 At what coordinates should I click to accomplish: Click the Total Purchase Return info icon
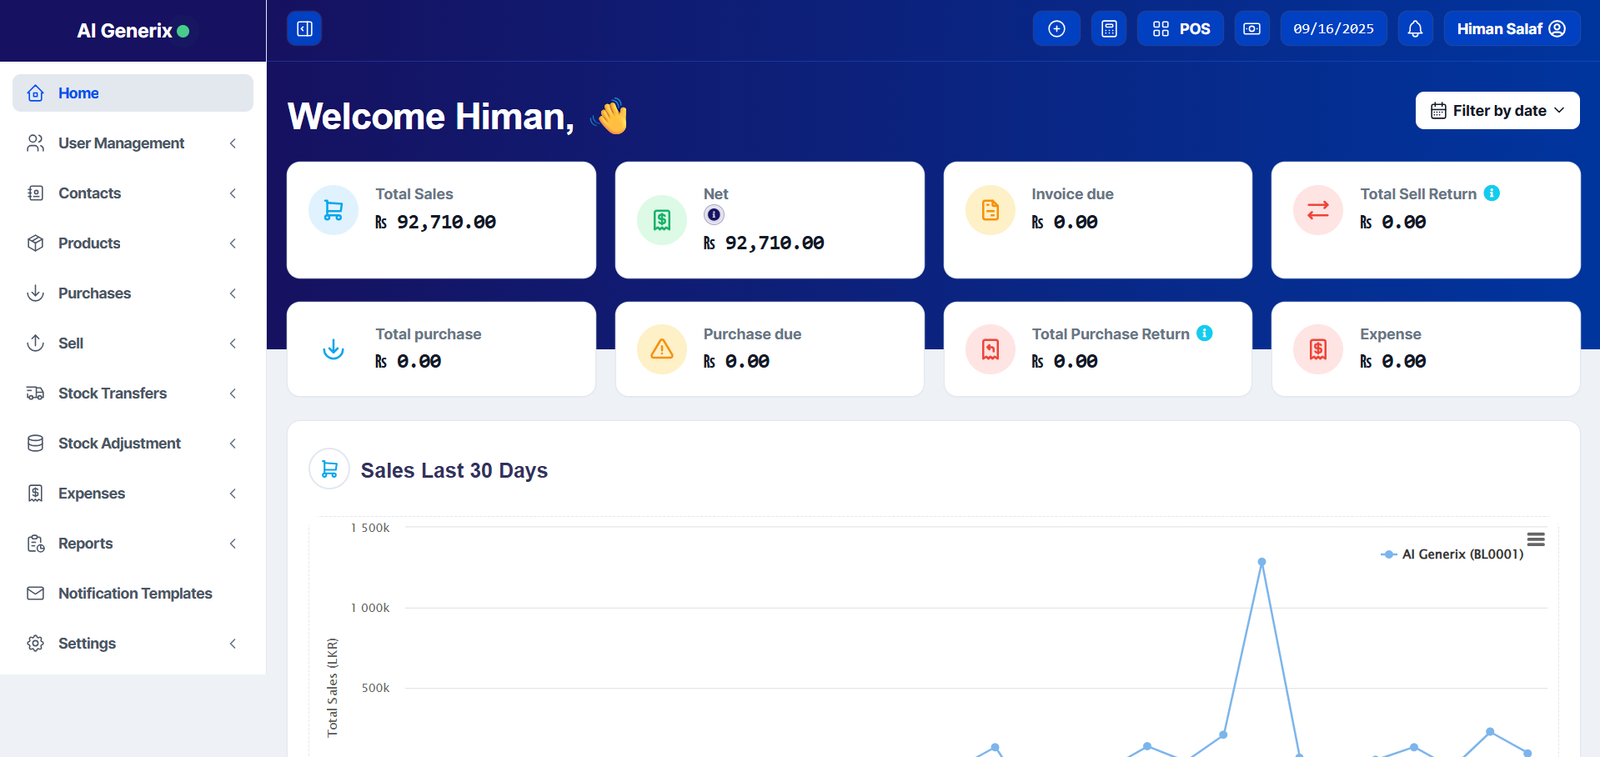pyautogui.click(x=1204, y=333)
